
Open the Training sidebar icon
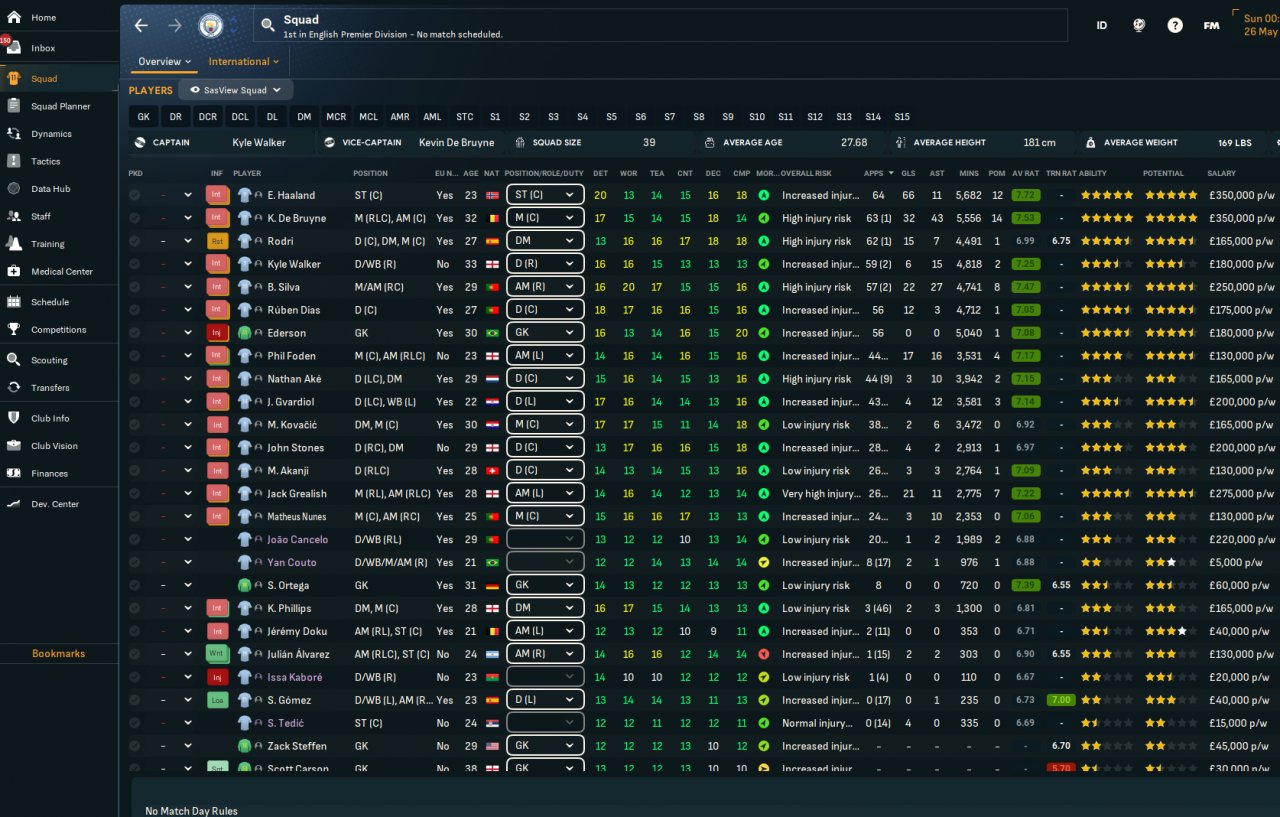[x=13, y=244]
